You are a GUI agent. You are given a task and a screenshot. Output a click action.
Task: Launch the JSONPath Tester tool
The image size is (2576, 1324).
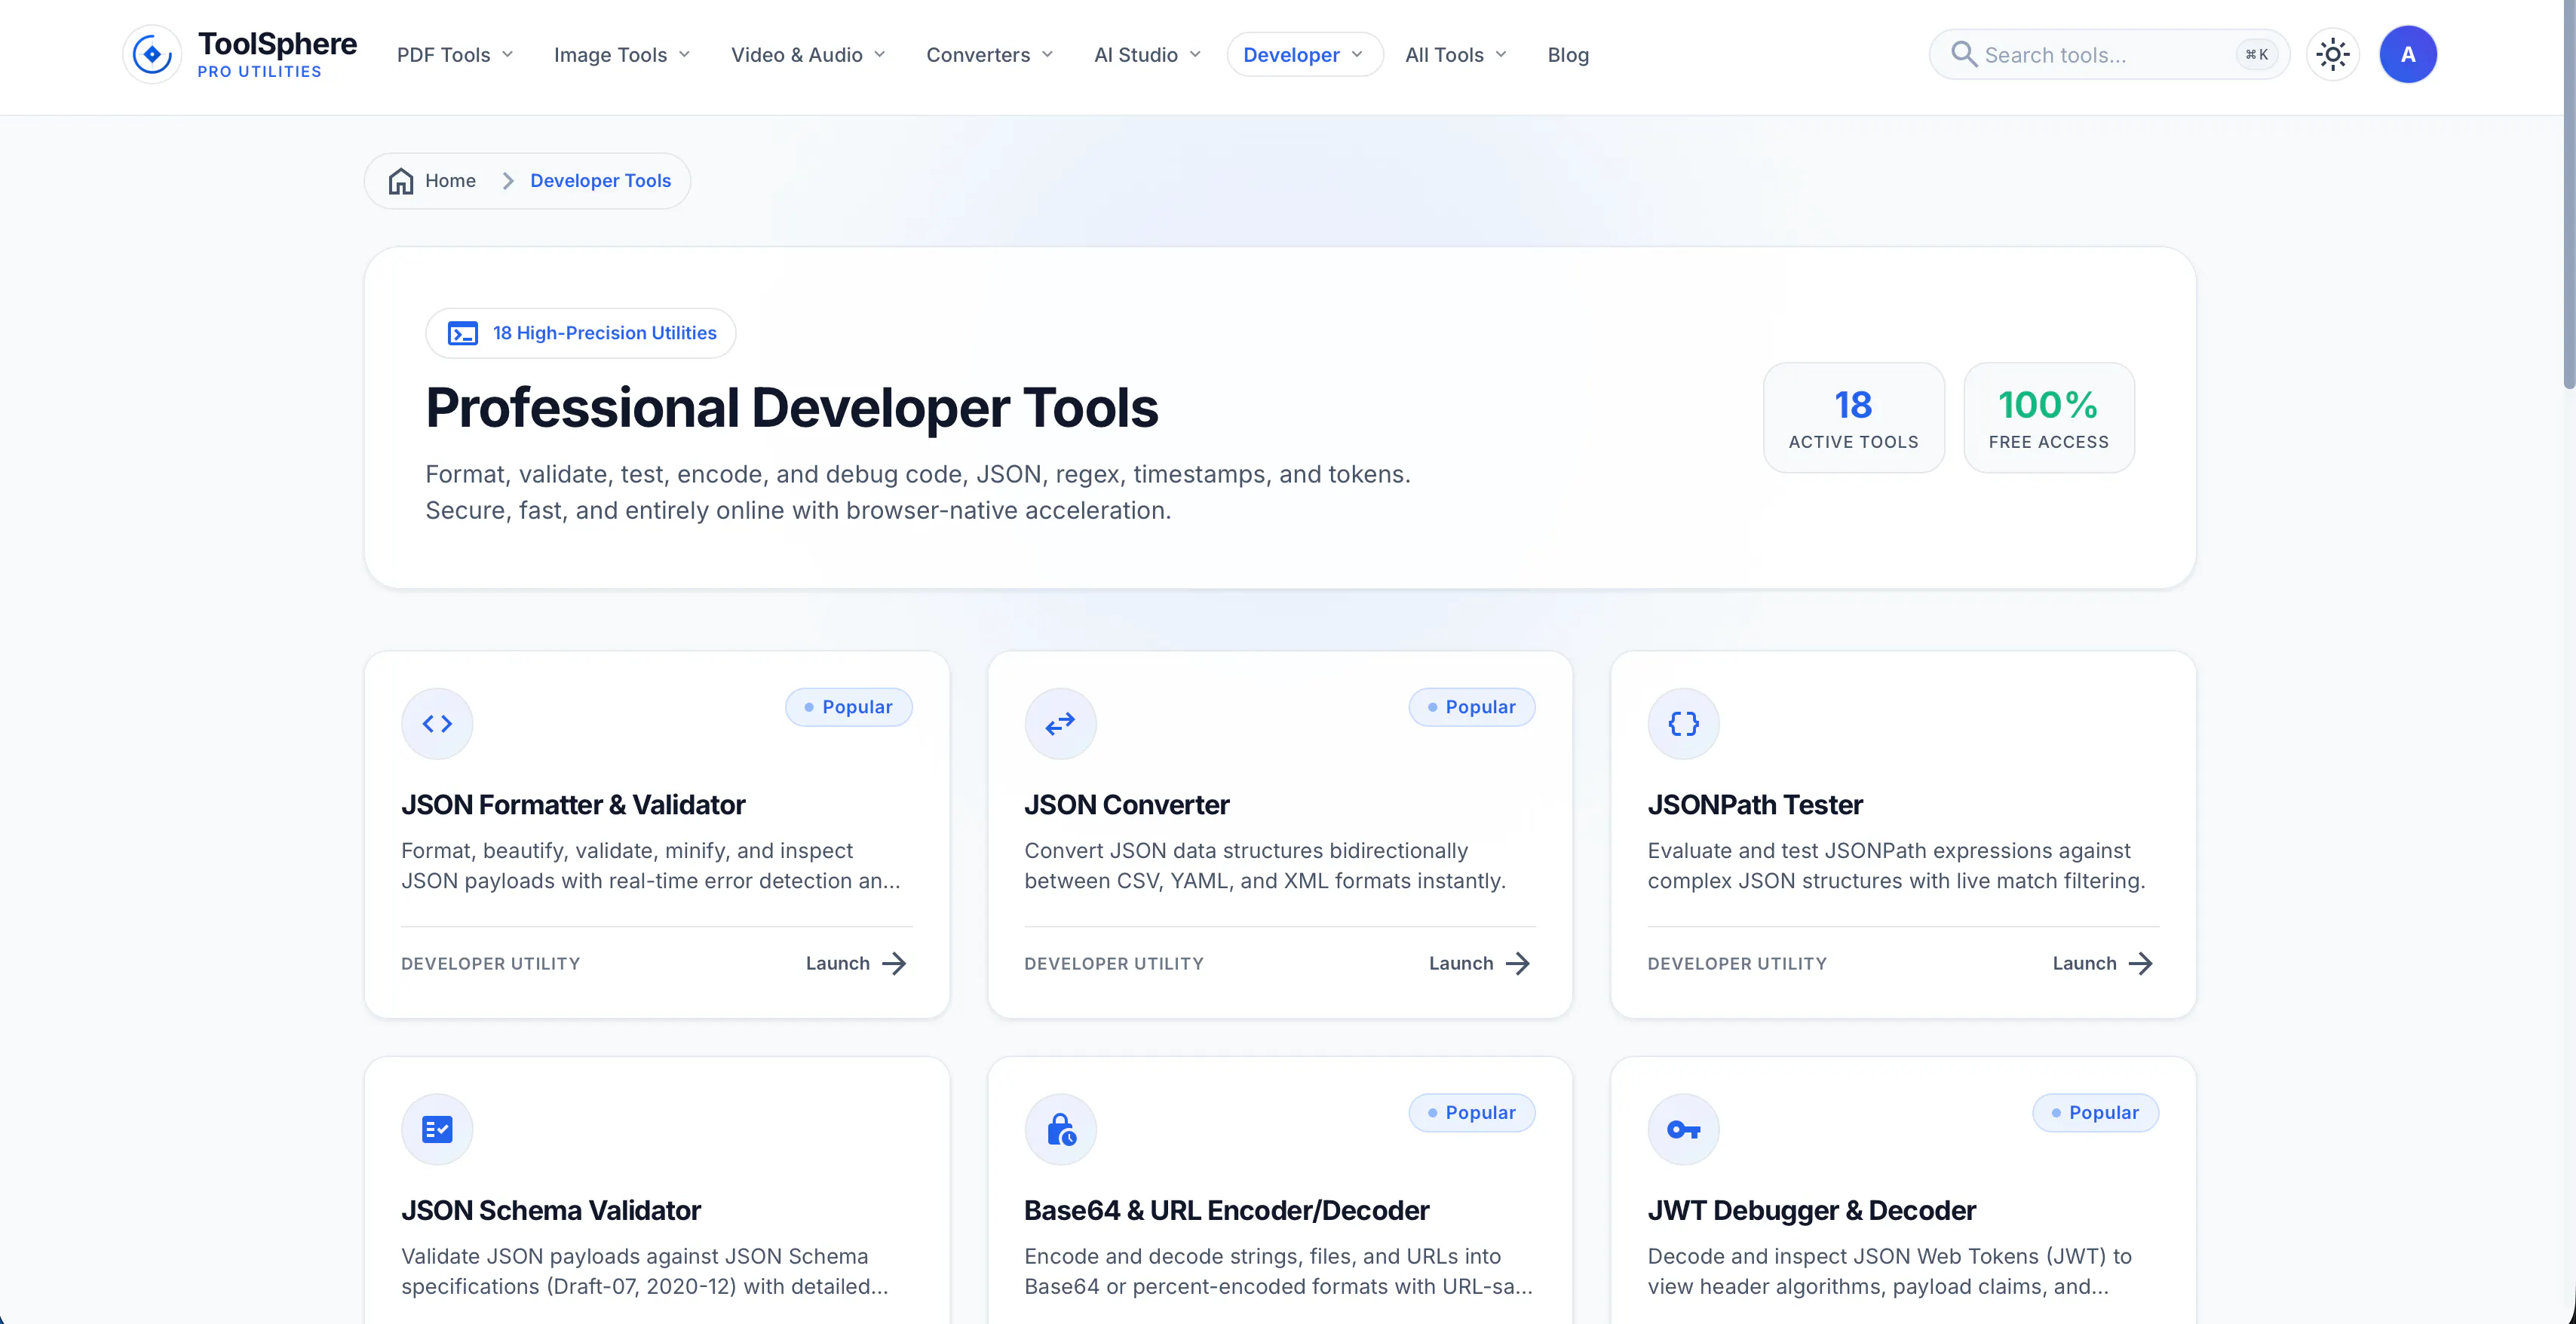[x=2102, y=964]
